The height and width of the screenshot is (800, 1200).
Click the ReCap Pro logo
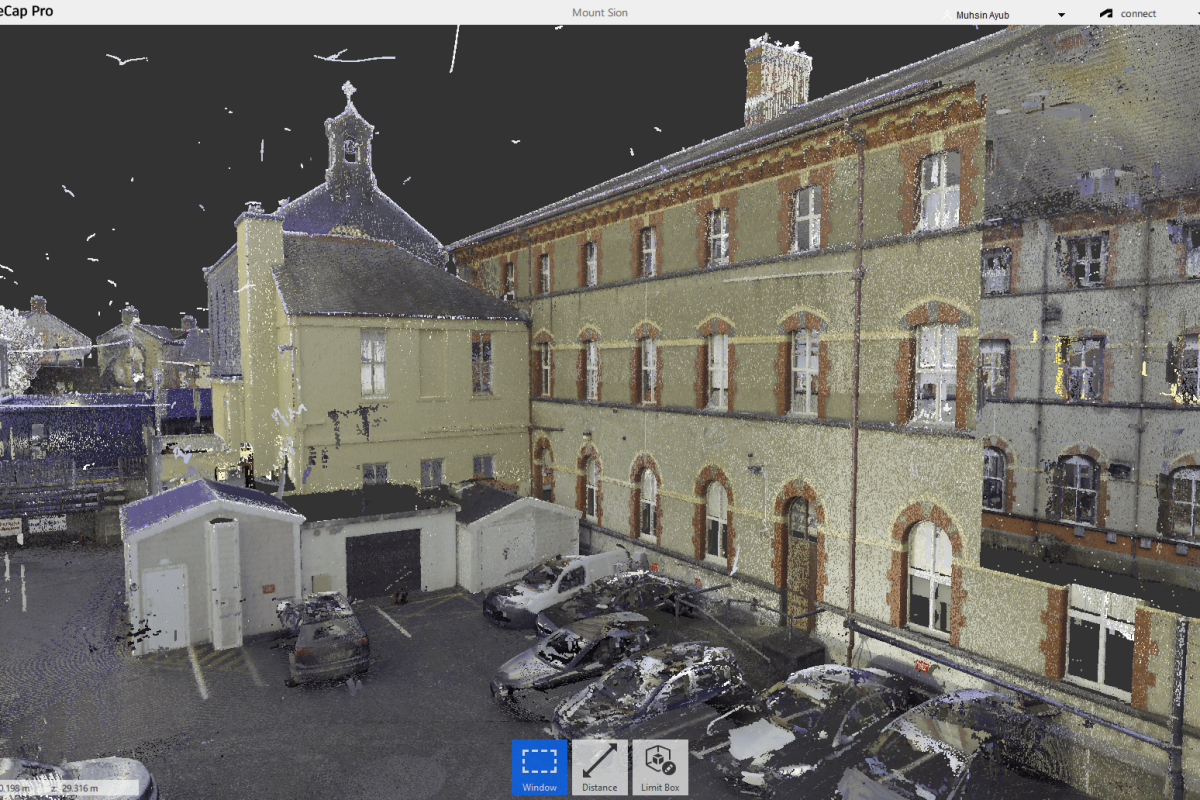point(25,11)
